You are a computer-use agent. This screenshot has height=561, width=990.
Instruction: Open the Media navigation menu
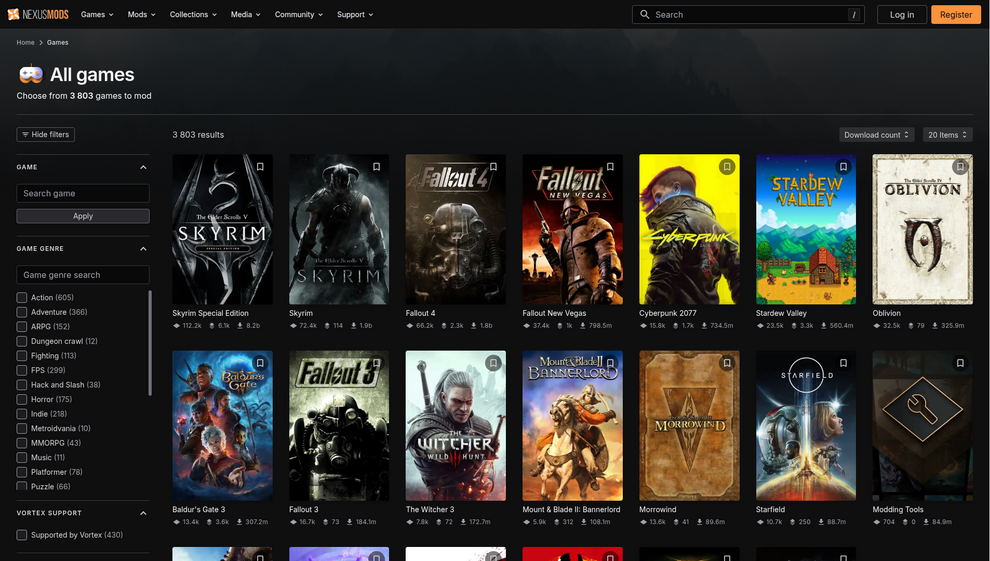(246, 15)
